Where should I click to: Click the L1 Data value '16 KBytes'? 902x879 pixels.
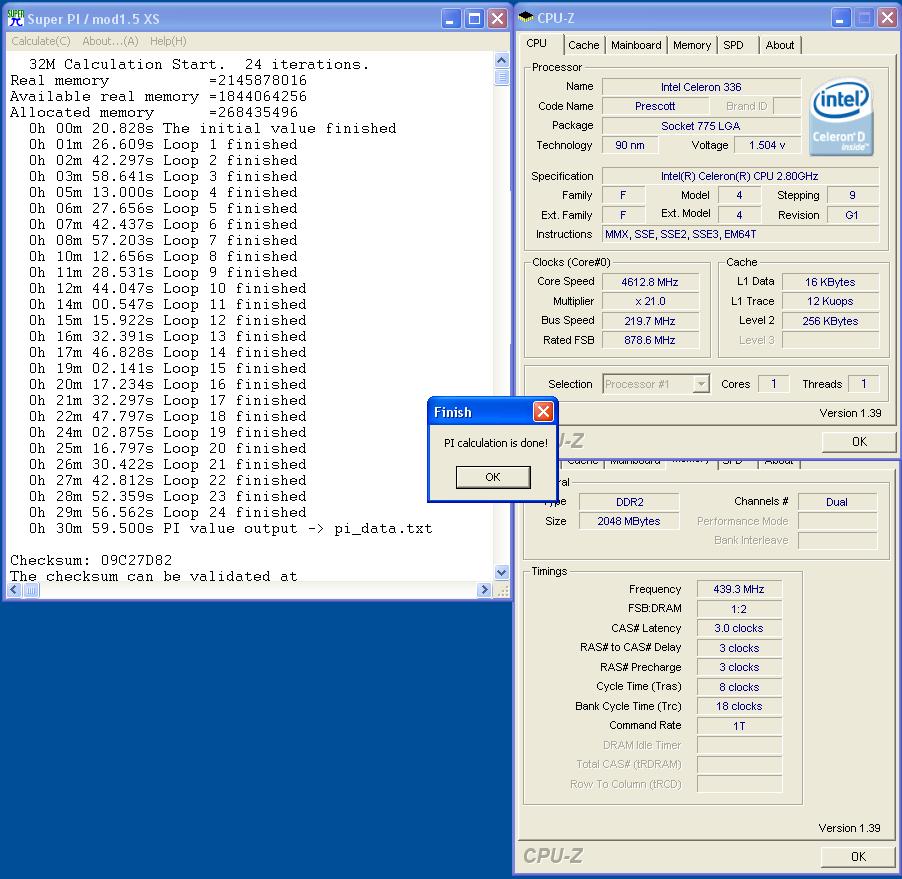tap(830, 282)
